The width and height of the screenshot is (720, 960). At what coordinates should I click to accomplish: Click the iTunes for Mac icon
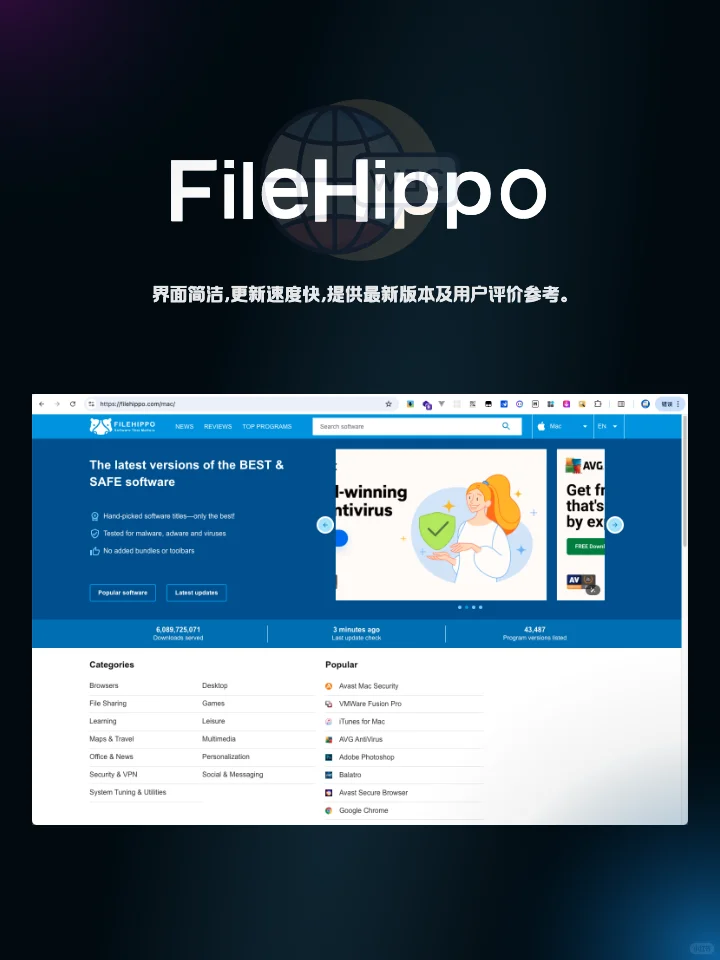coord(329,722)
